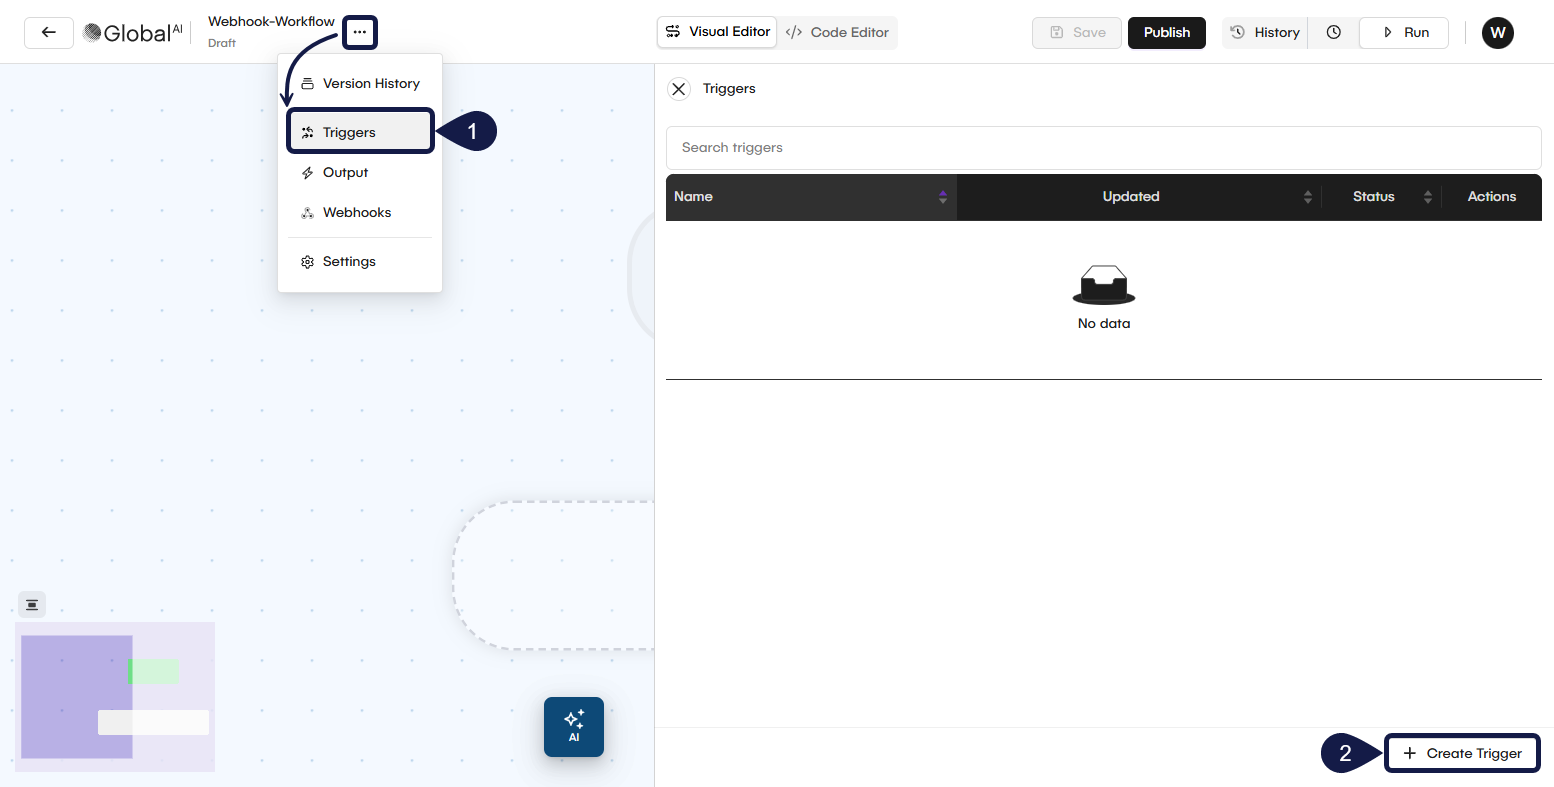Screen dimensions: 1554x787
Task: Click the clock schedule icon
Action: point(1333,32)
